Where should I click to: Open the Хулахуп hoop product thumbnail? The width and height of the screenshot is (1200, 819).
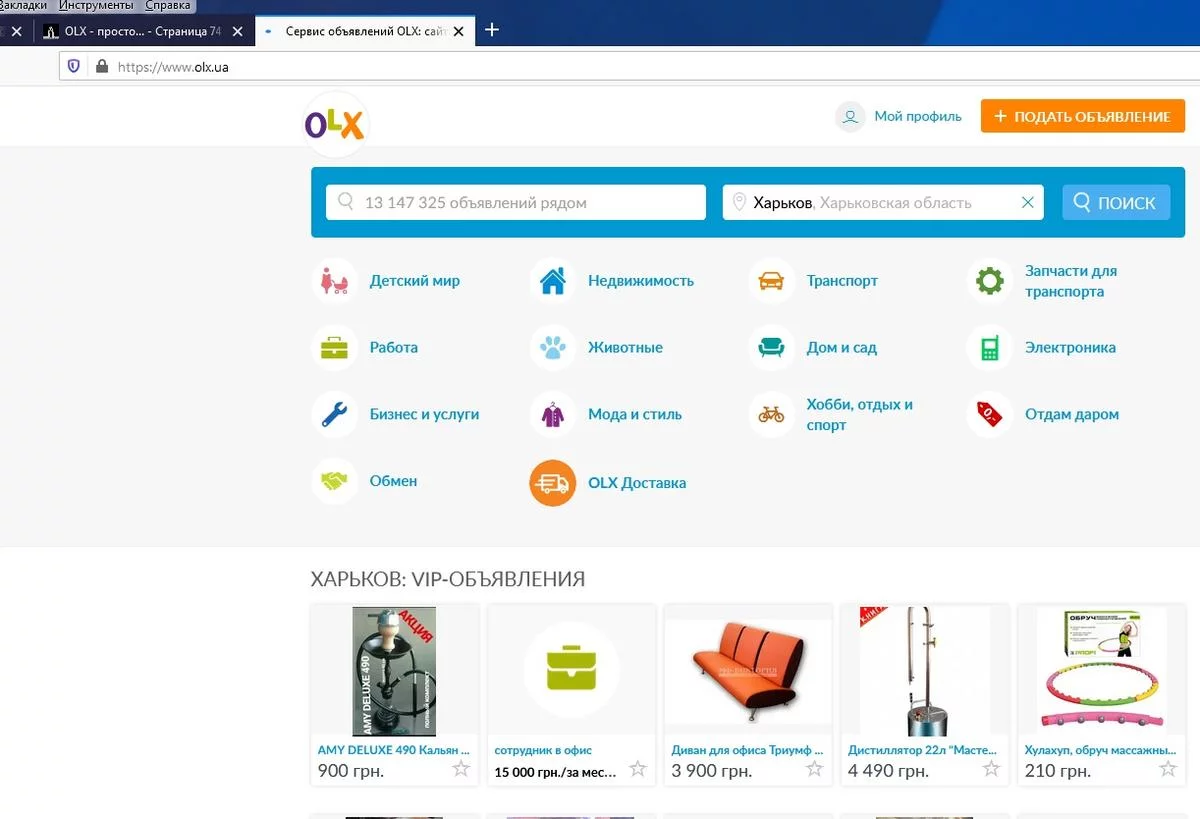point(1101,672)
